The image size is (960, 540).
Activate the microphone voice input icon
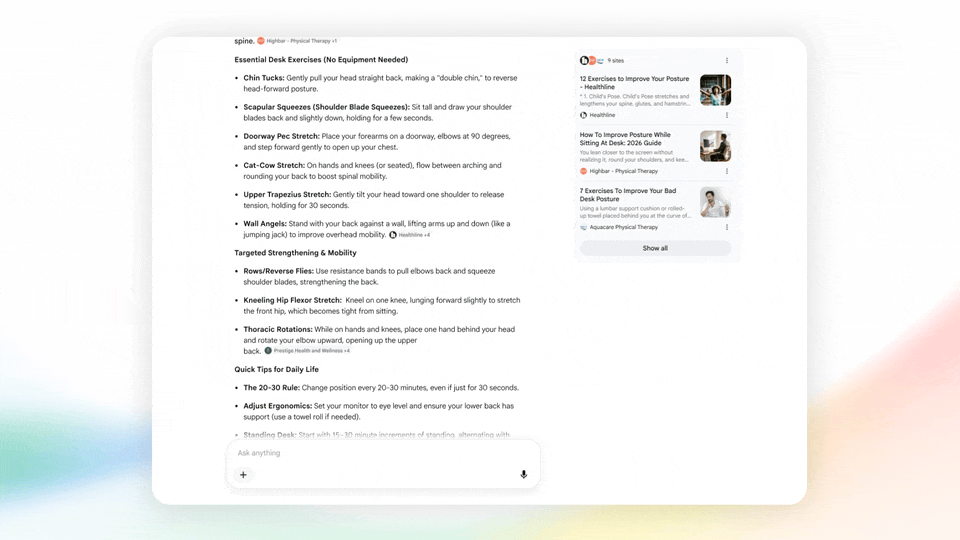(x=523, y=474)
